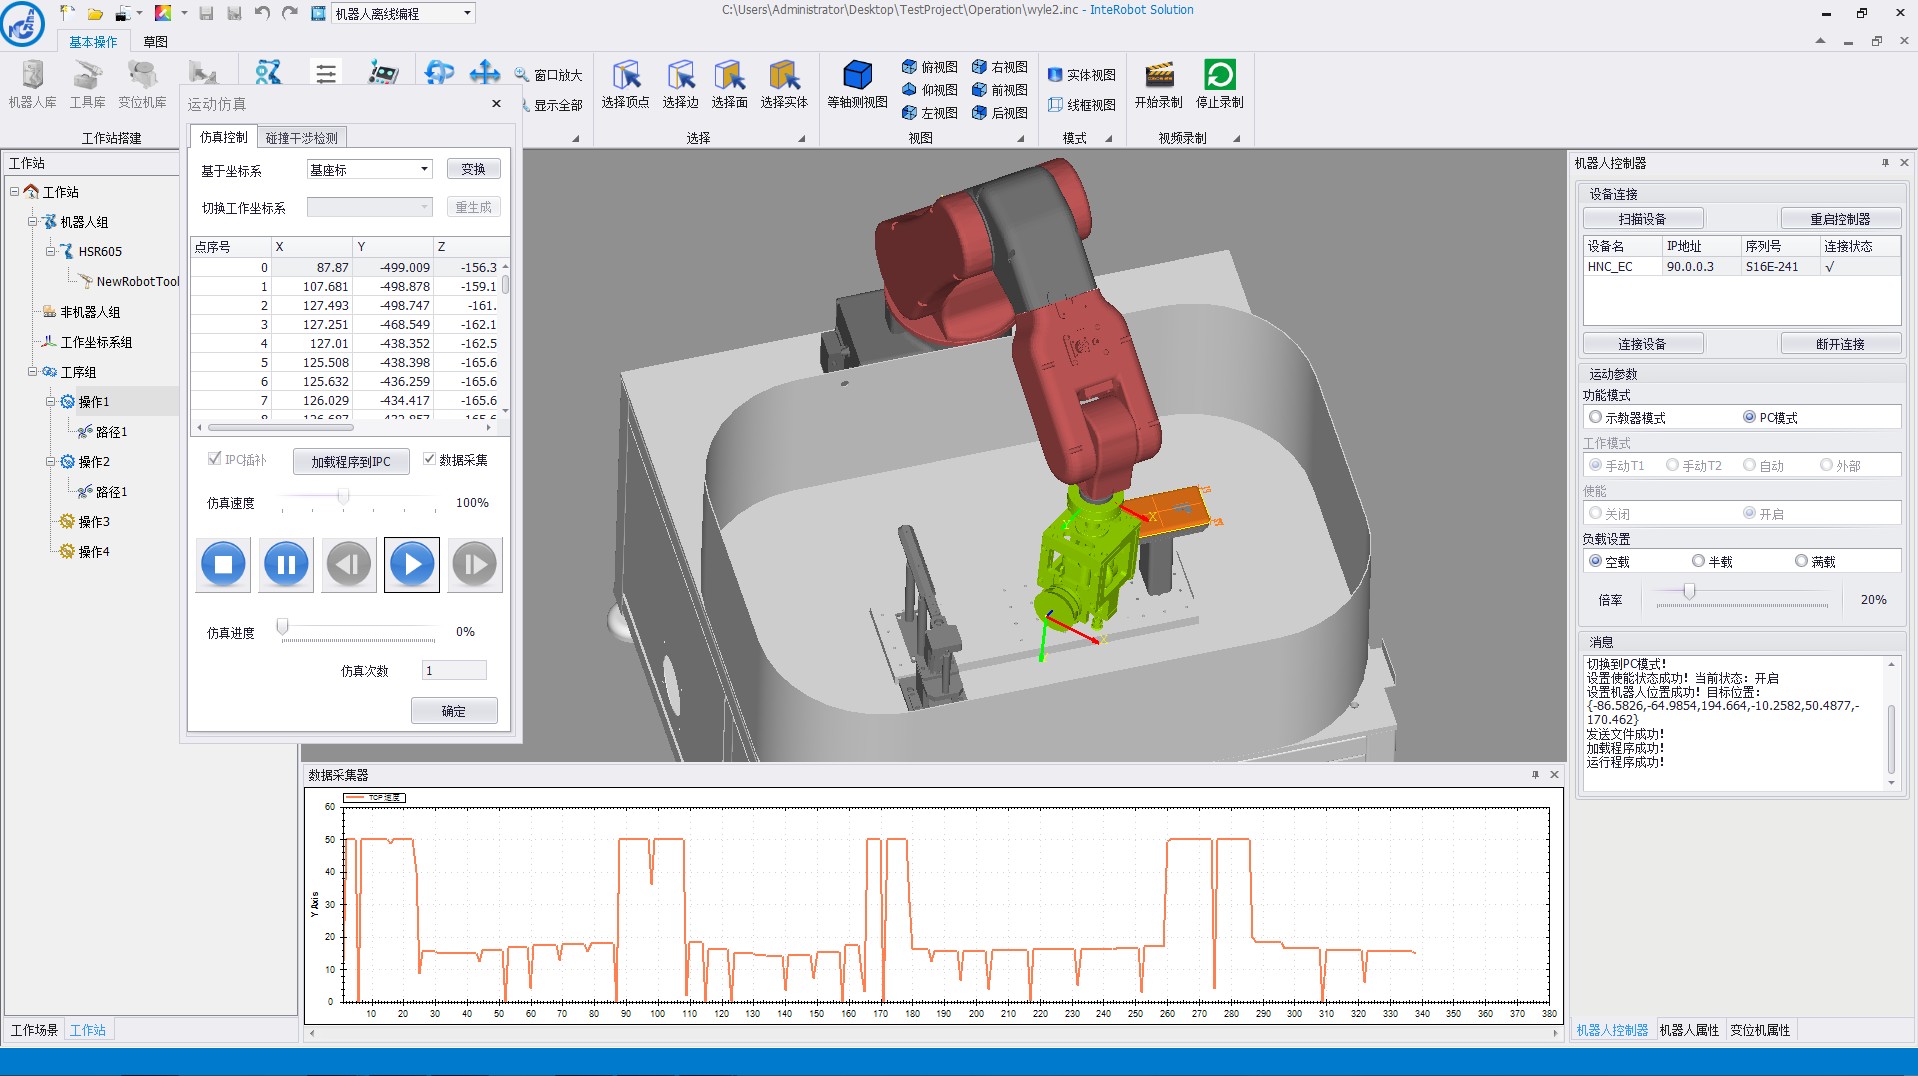Collapse the 操作2 tree node
This screenshot has height=1076, width=1918.
(50, 461)
